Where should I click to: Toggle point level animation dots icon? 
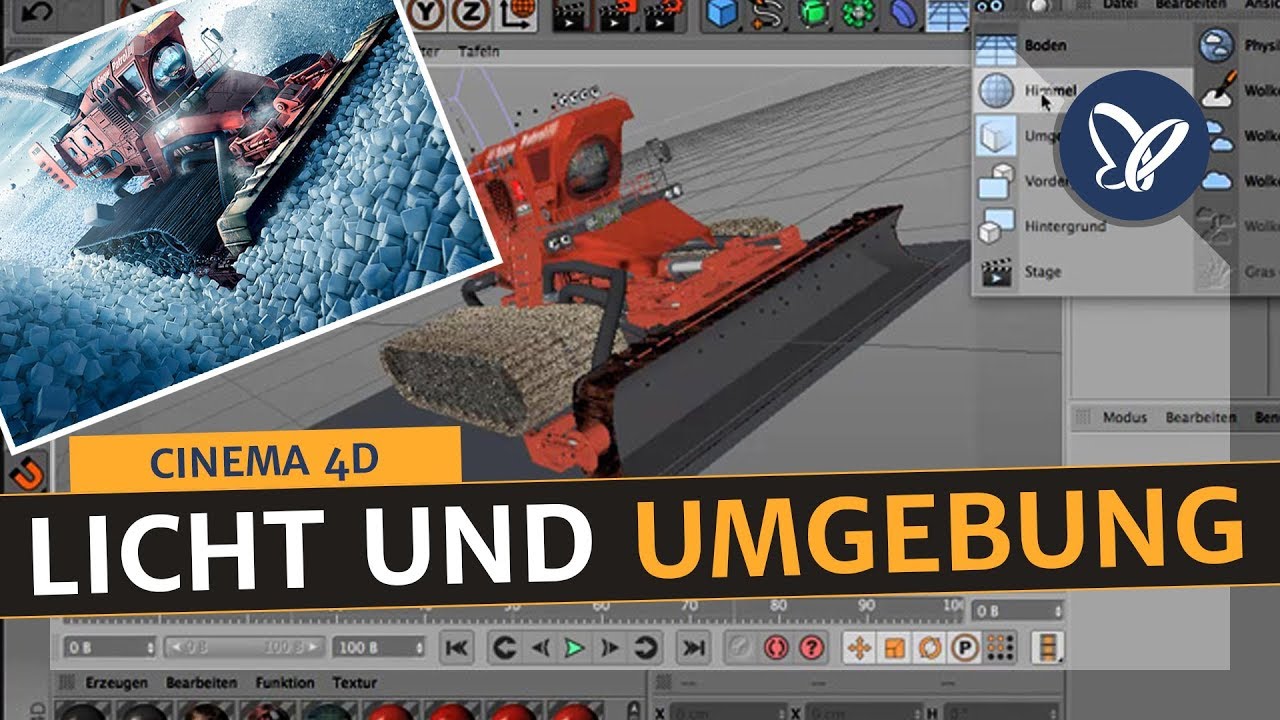click(x=997, y=648)
